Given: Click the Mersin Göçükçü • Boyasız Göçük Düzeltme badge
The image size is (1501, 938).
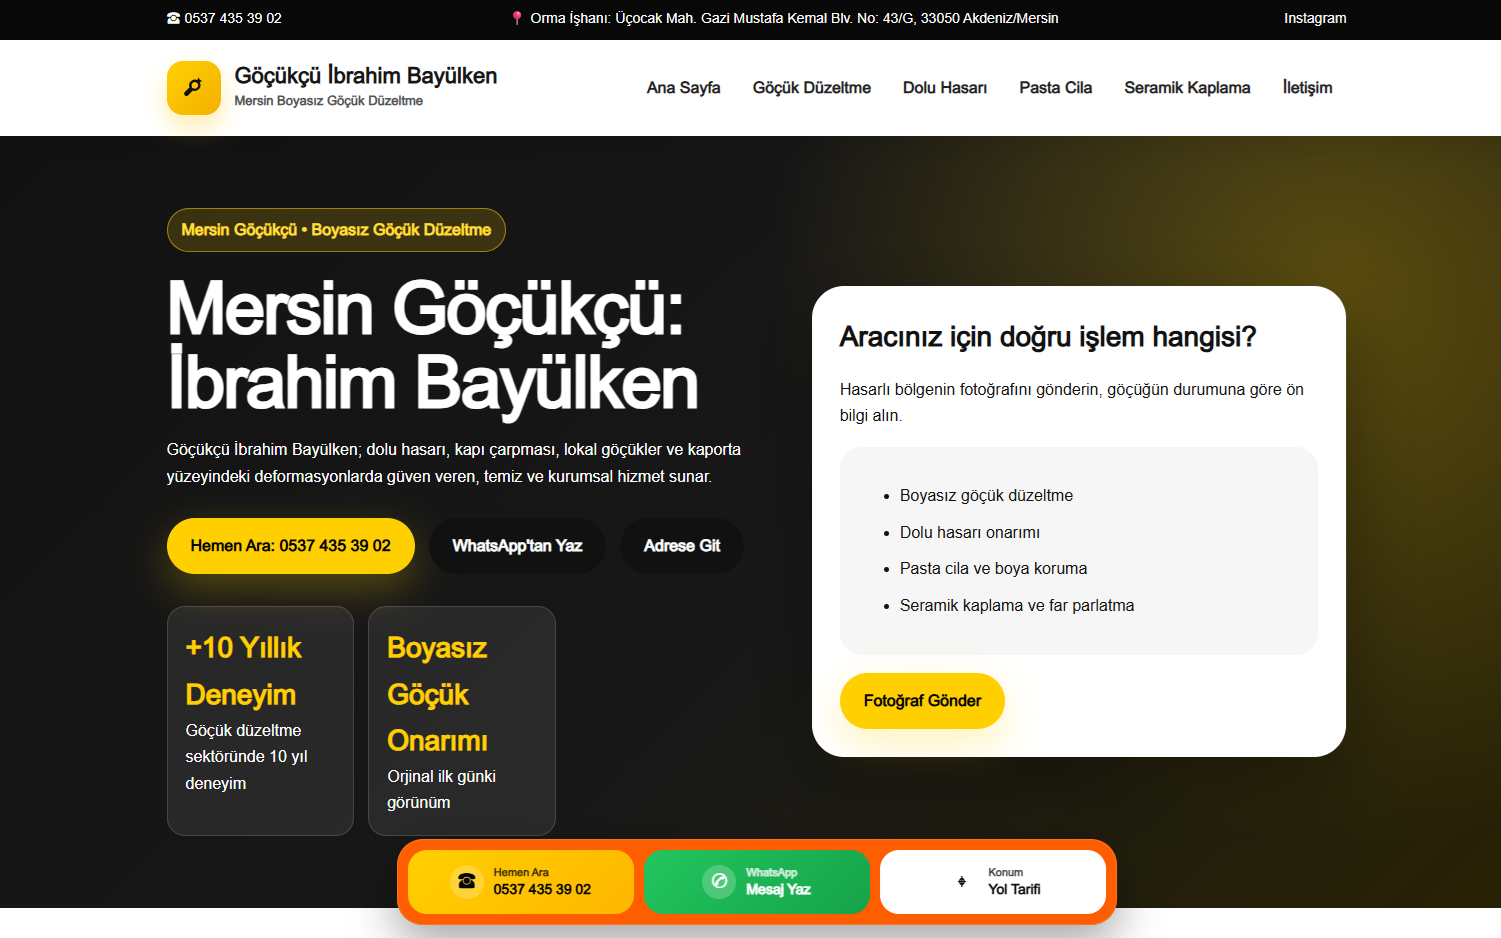Looking at the screenshot, I should tap(336, 230).
